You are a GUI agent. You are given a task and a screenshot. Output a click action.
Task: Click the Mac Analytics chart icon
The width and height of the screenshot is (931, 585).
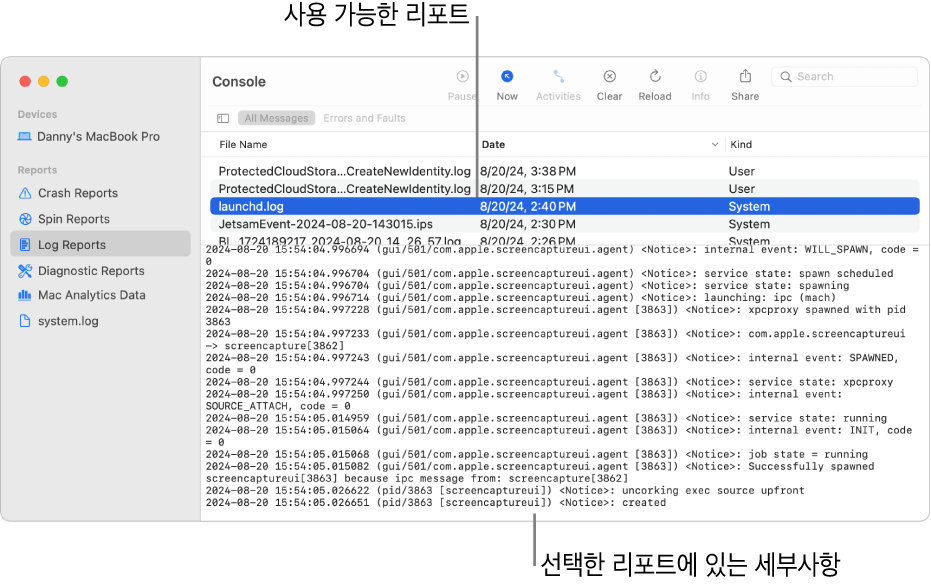[x=25, y=295]
